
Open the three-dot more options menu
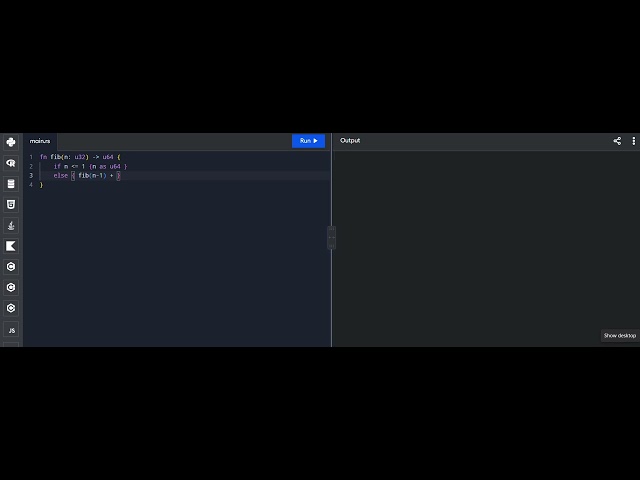tap(633, 141)
